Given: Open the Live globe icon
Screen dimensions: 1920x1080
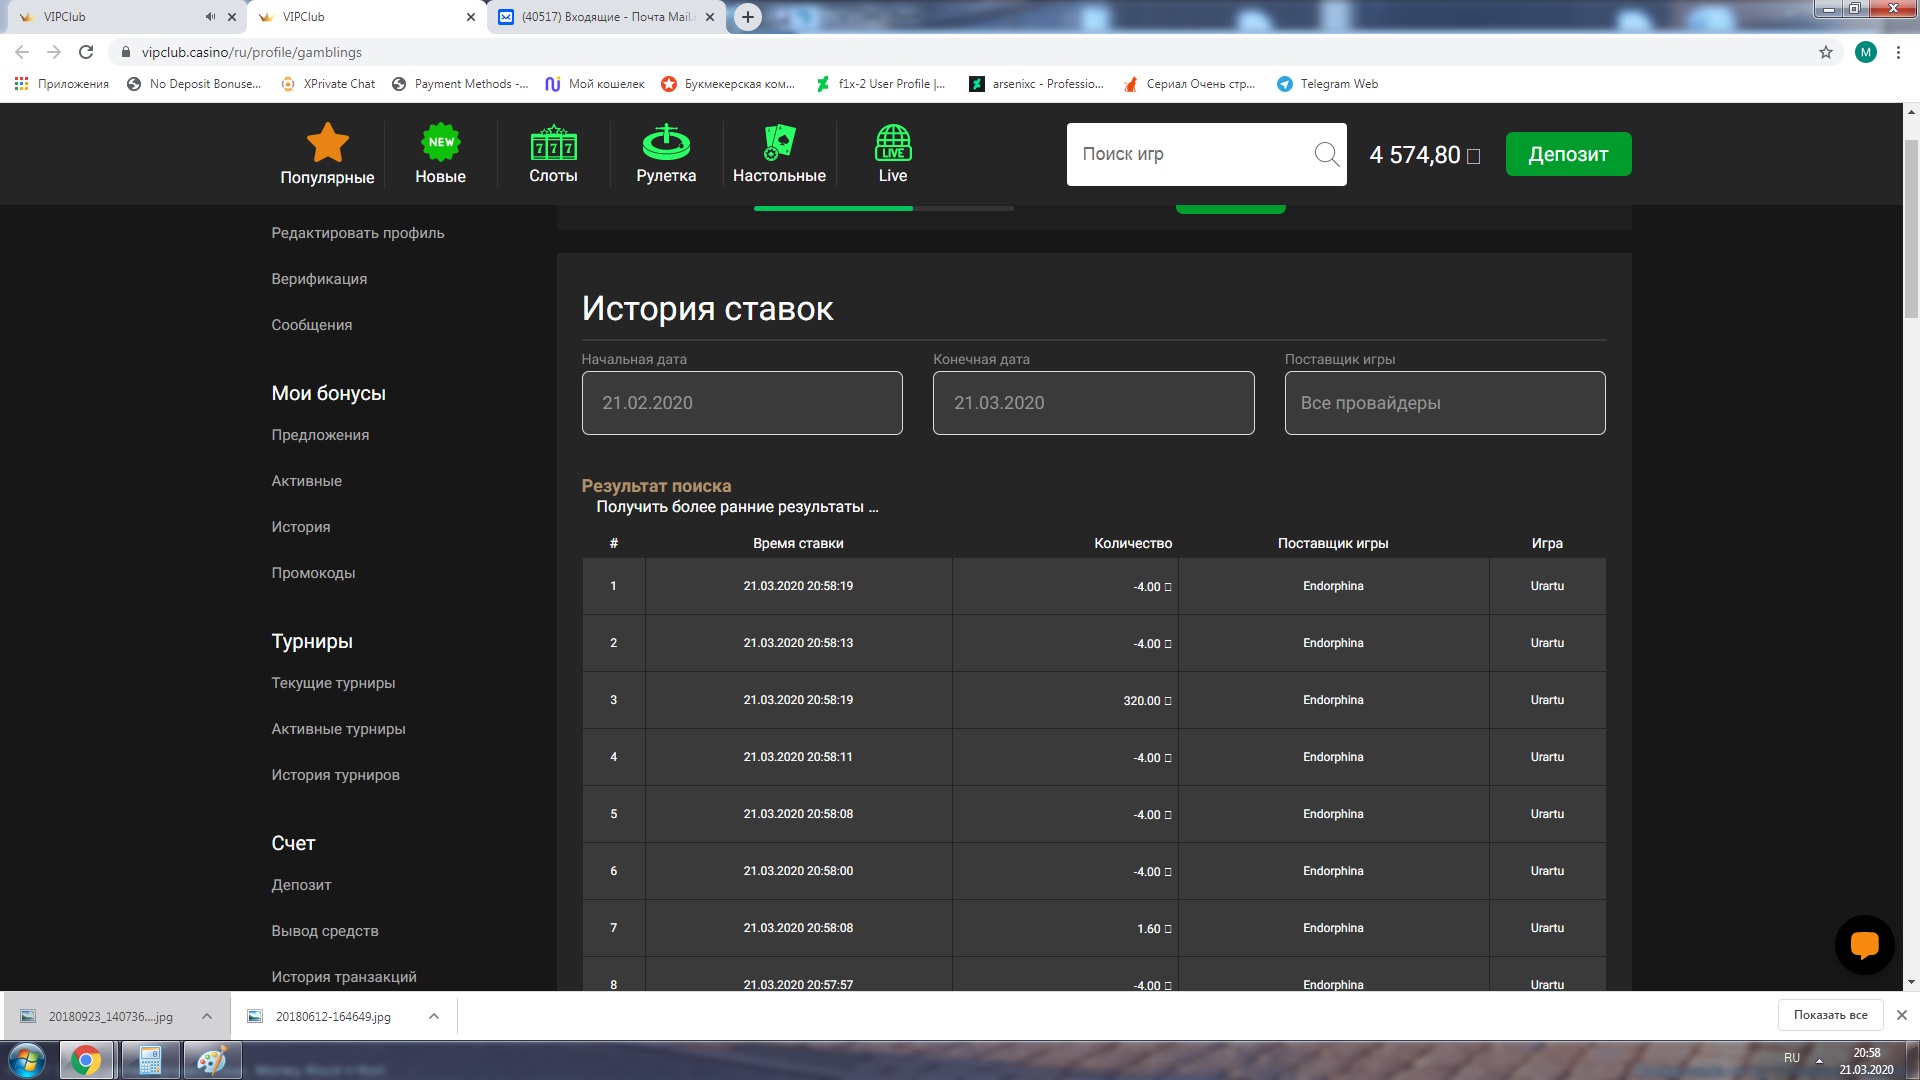Looking at the screenshot, I should pos(892,142).
